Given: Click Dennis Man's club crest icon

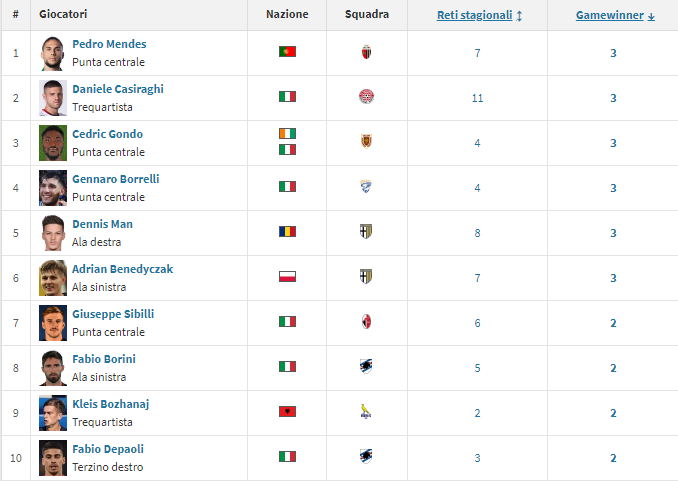Looking at the screenshot, I should pos(367,232).
